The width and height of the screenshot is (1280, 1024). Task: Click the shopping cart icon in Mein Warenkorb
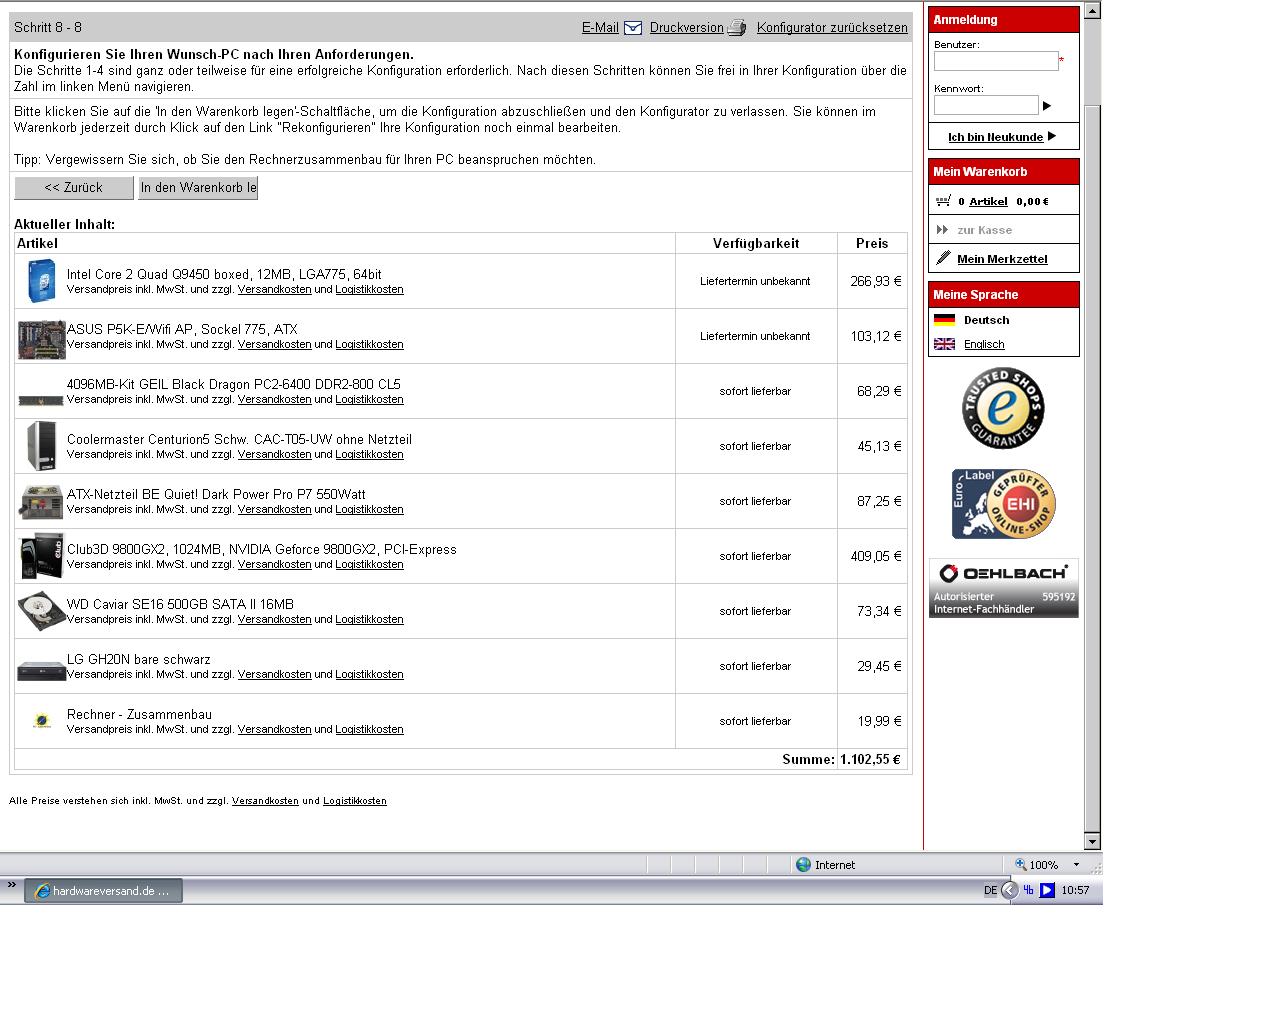943,201
